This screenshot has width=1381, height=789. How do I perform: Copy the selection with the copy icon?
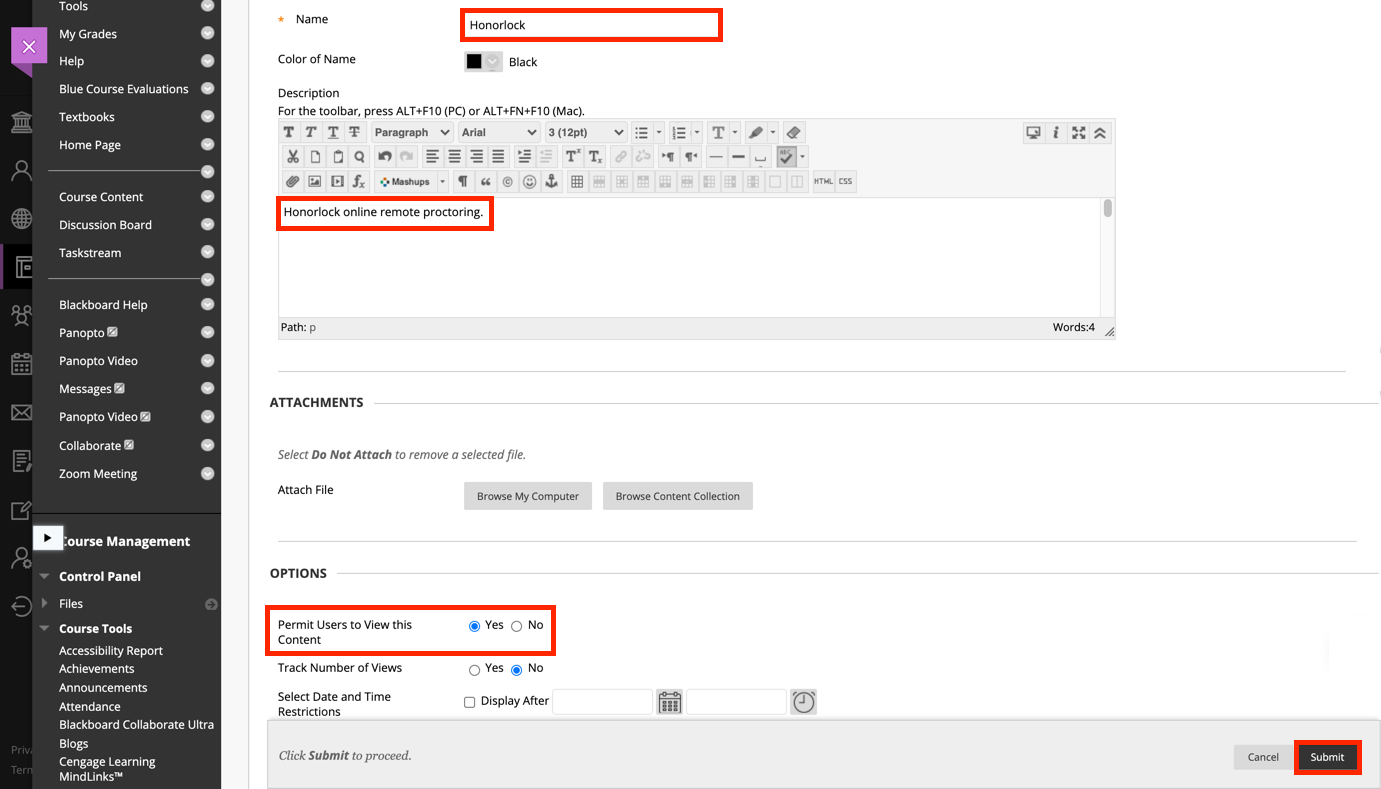point(315,156)
